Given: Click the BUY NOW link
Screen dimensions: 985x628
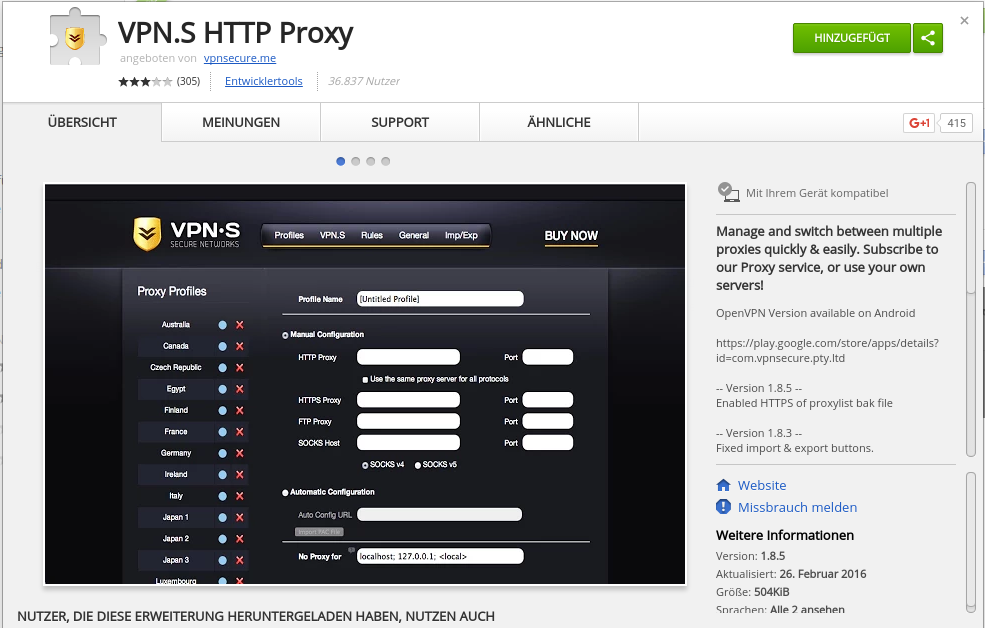Looking at the screenshot, I should pyautogui.click(x=571, y=236).
